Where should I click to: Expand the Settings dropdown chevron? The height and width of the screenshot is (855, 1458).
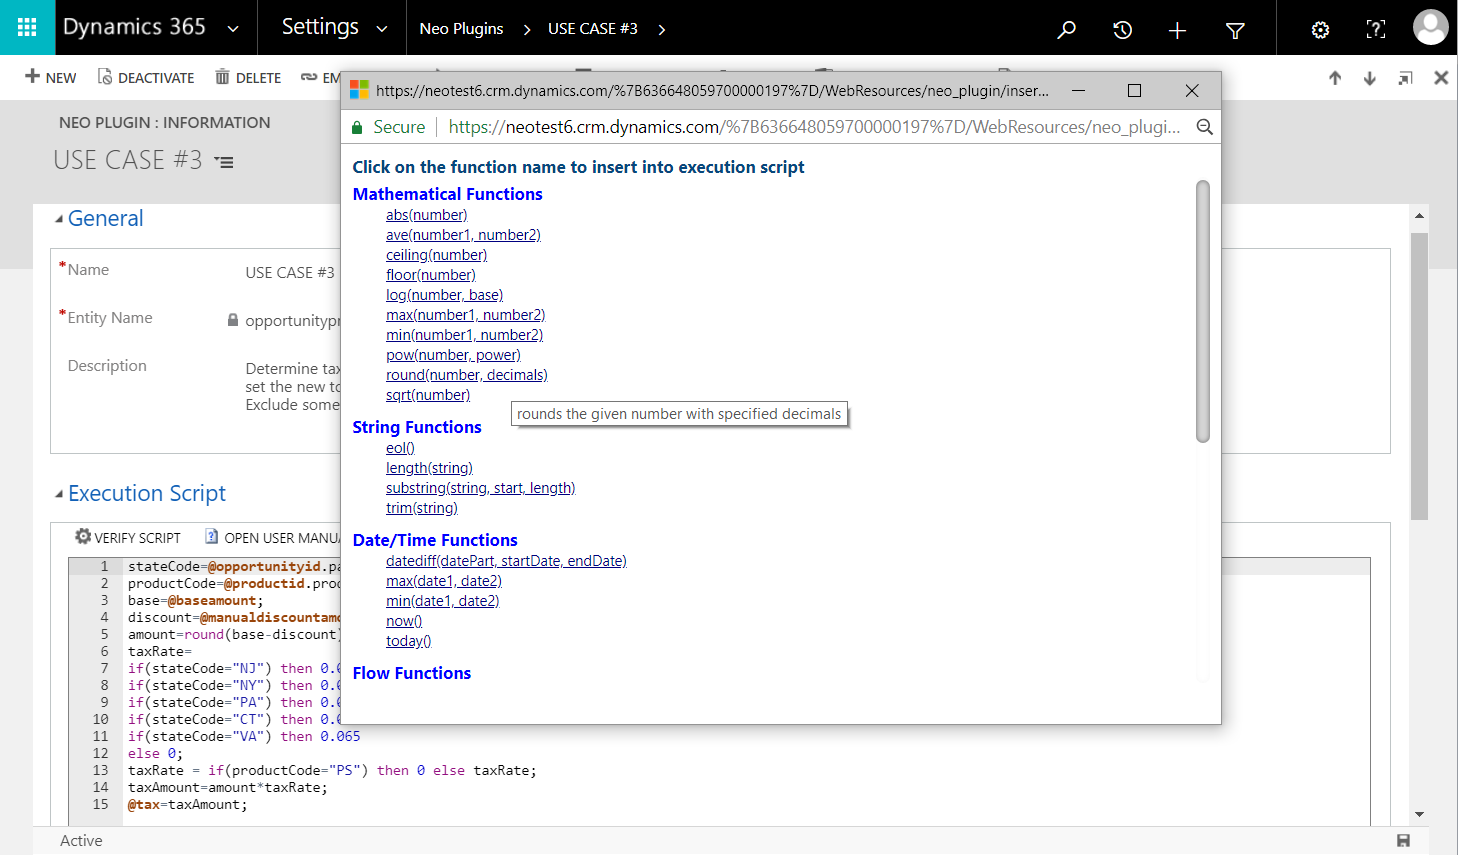381,29
